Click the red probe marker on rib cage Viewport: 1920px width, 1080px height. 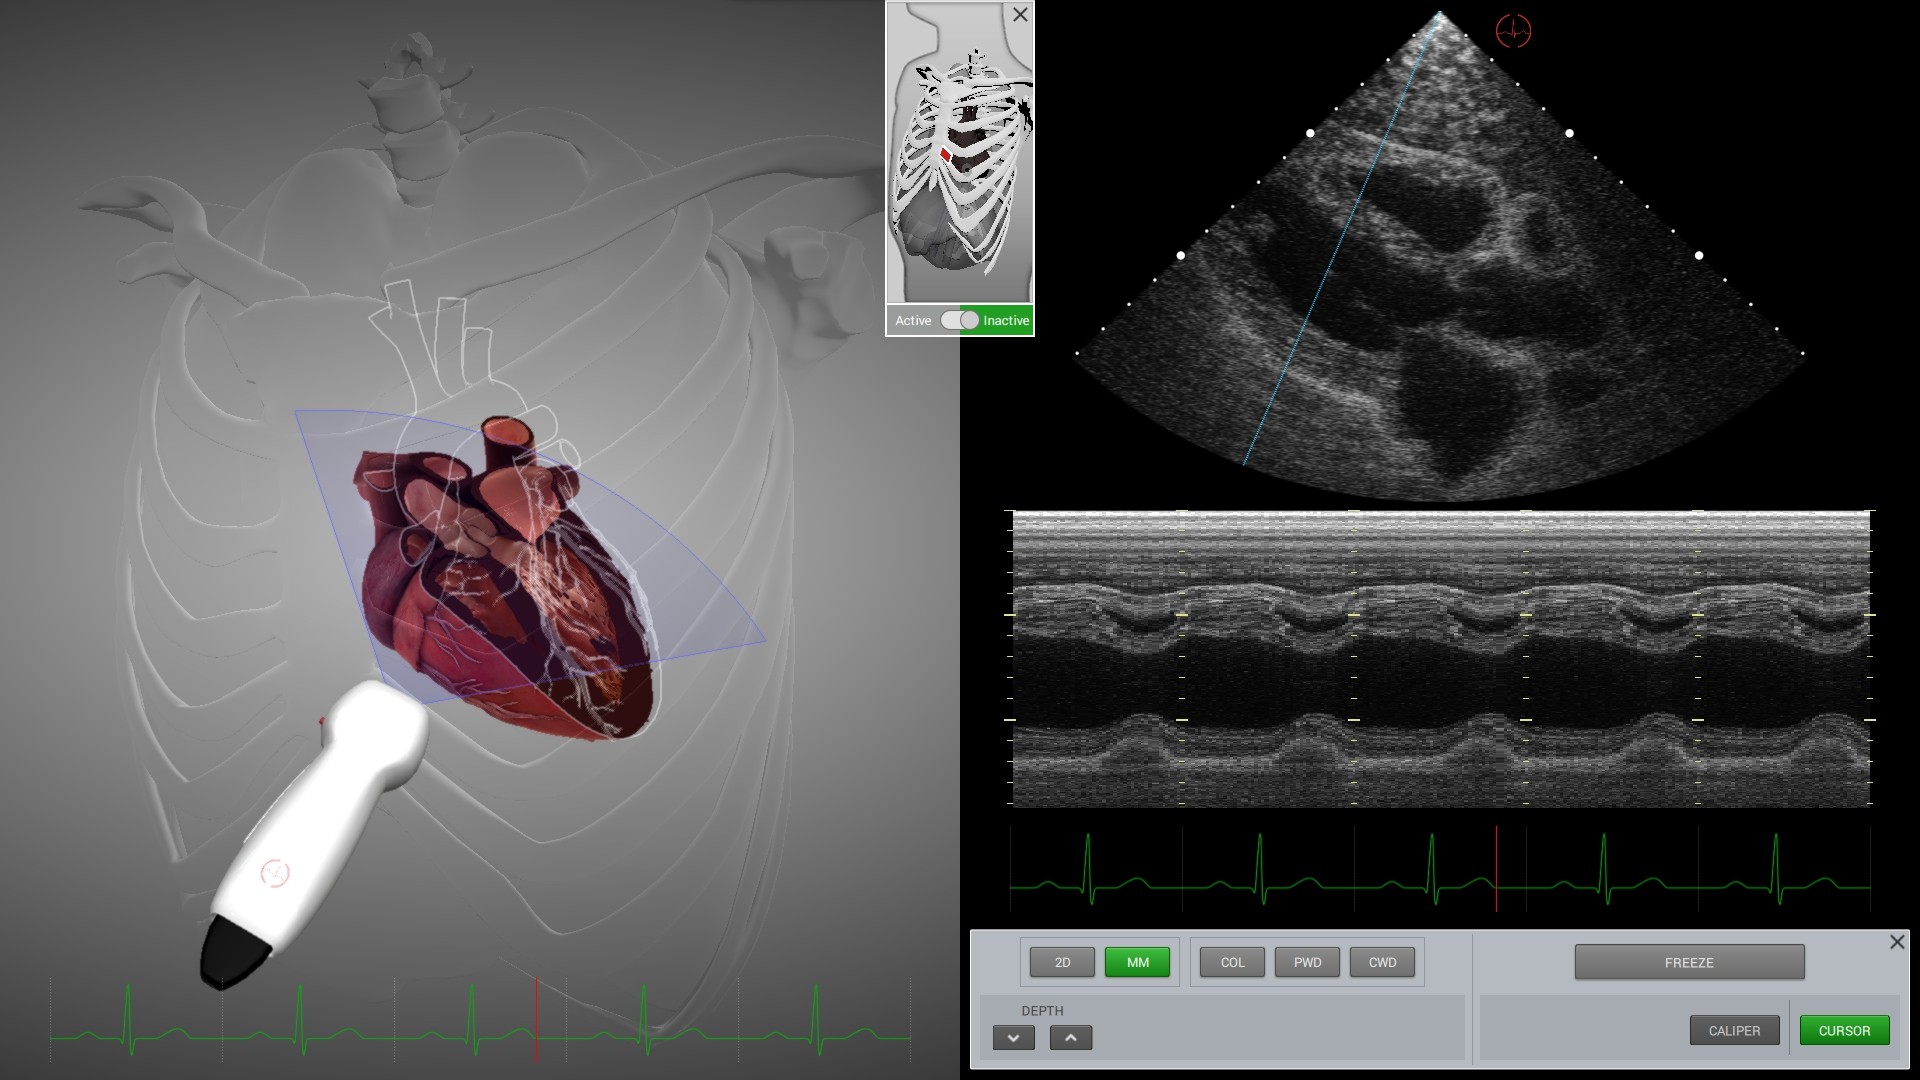[945, 154]
